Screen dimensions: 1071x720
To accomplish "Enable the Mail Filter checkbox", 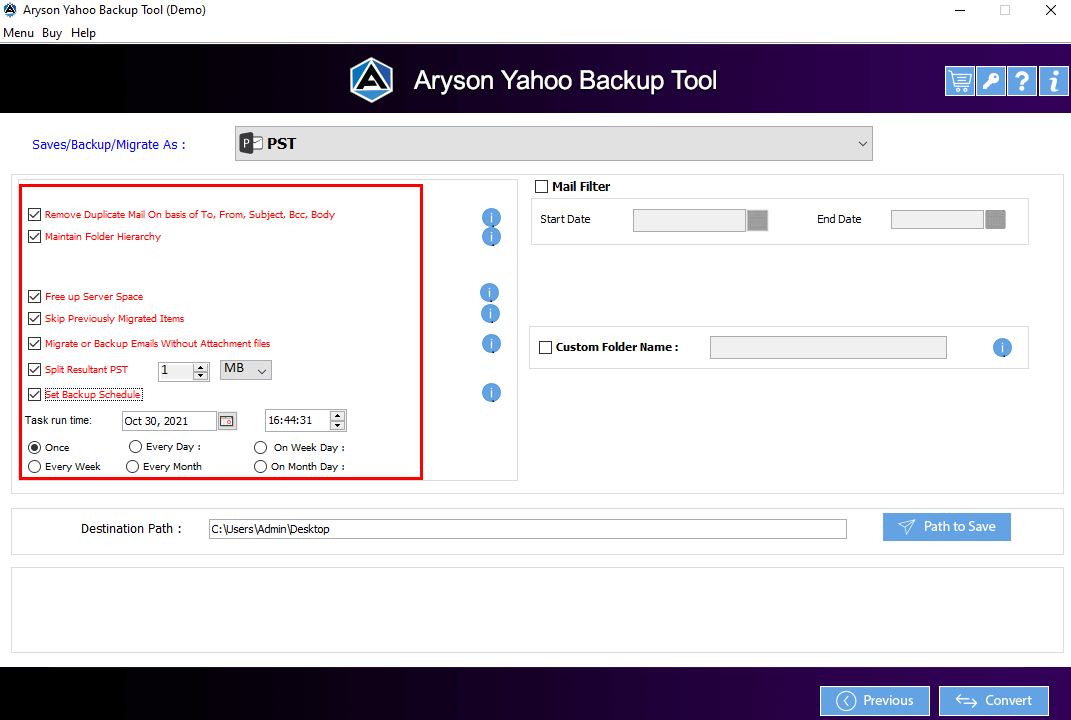I will tap(542, 186).
